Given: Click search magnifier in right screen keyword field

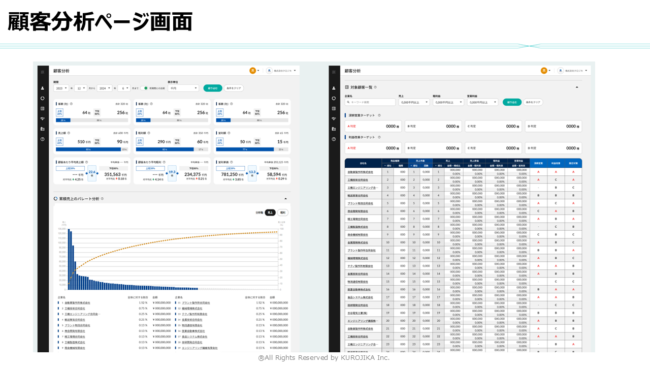Looking at the screenshot, I should [x=349, y=102].
